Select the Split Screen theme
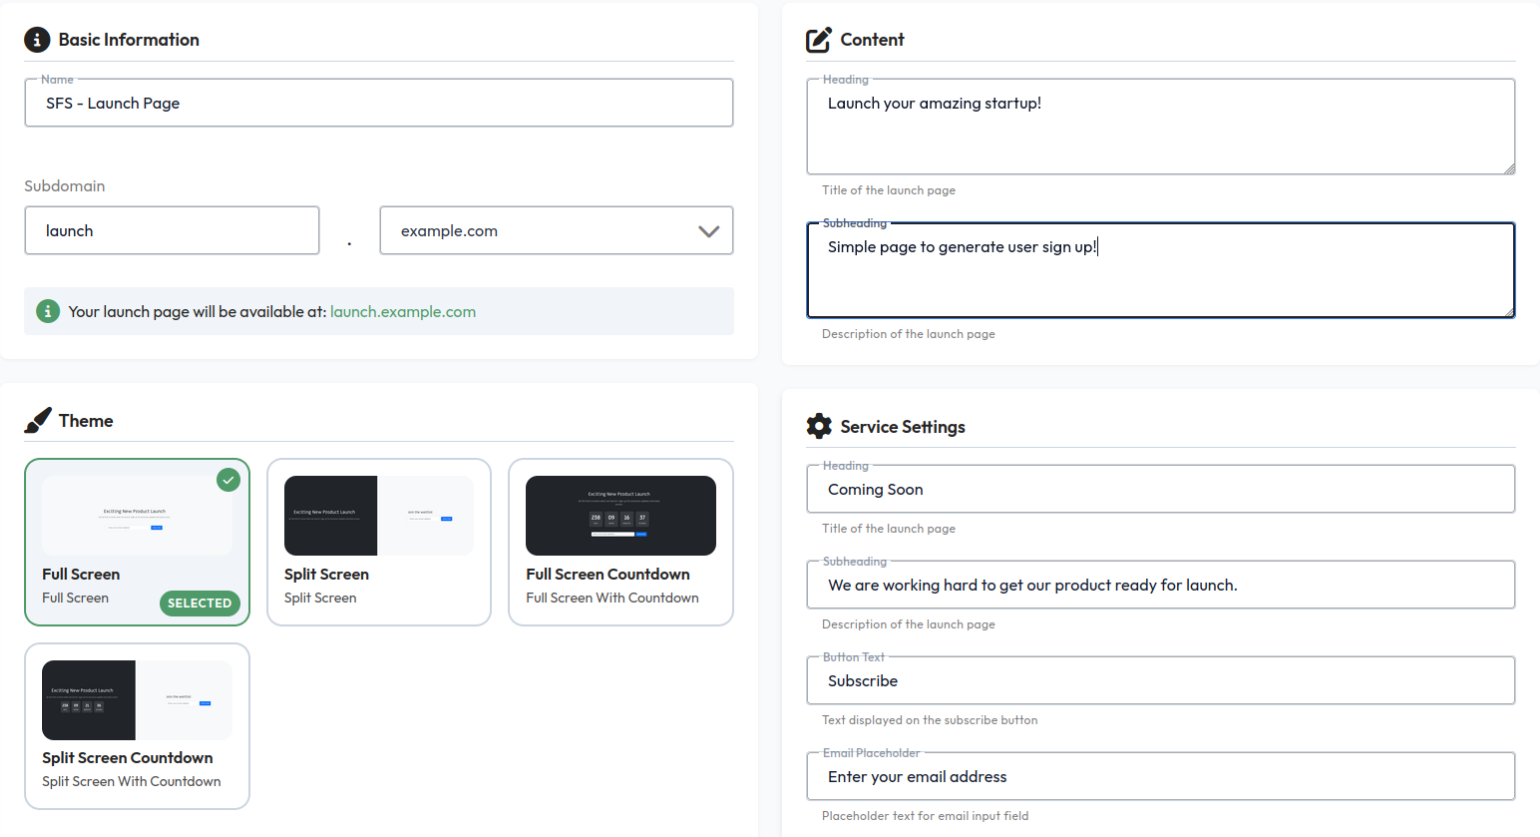This screenshot has width=1540, height=837. point(379,542)
